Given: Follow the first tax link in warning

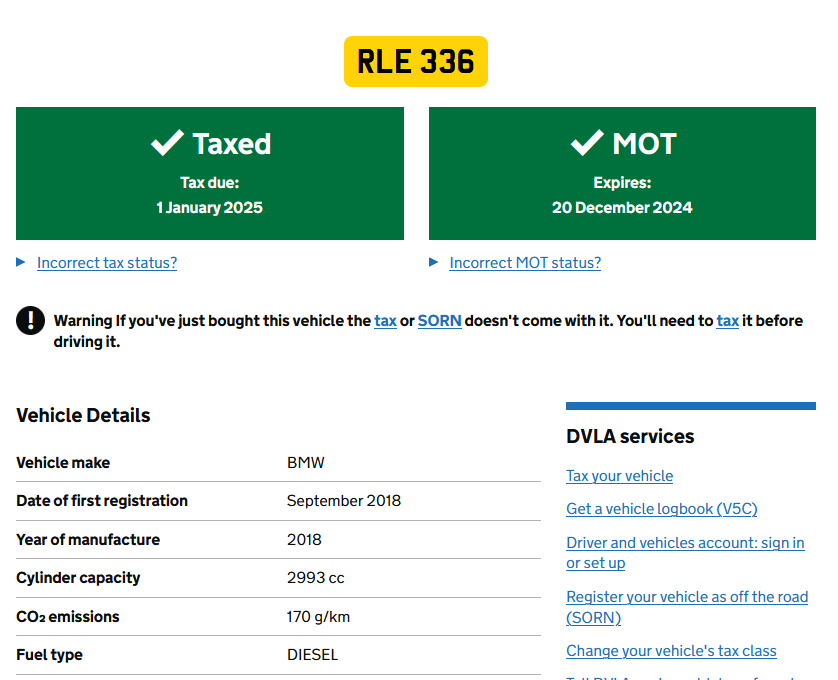Looking at the screenshot, I should coord(385,321).
